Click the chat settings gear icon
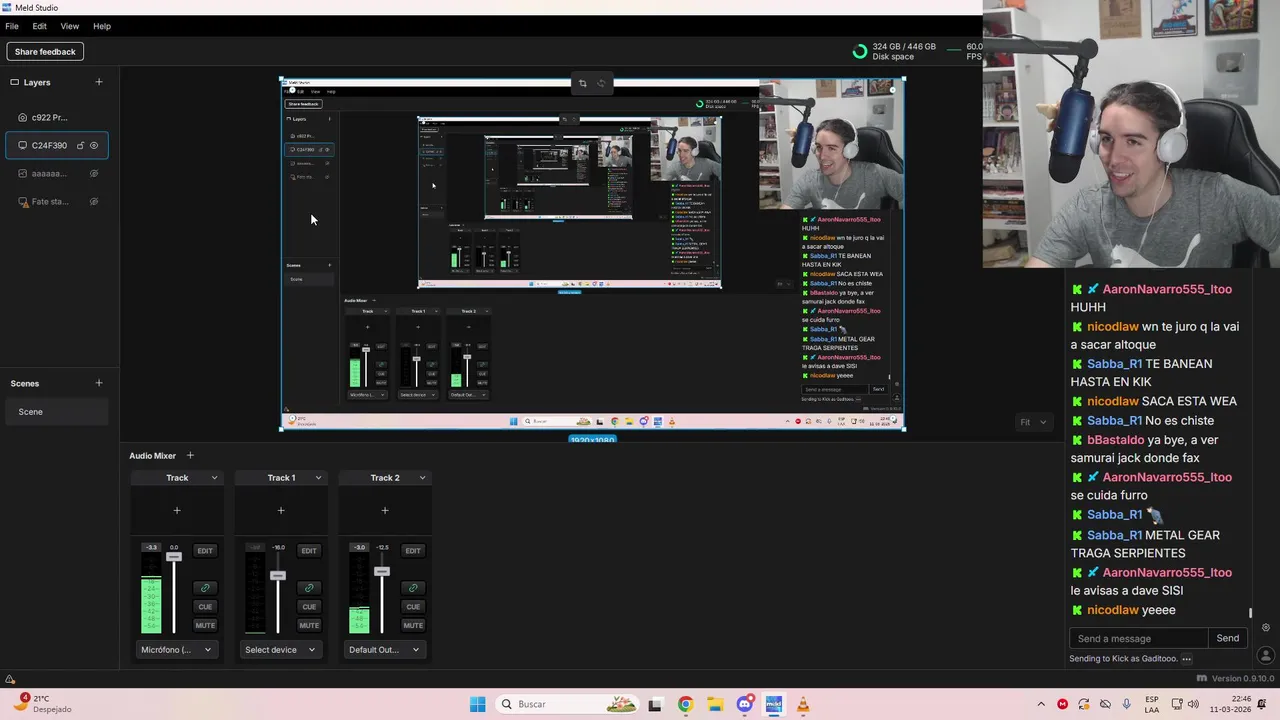This screenshot has width=1280, height=720. pos(1265,628)
